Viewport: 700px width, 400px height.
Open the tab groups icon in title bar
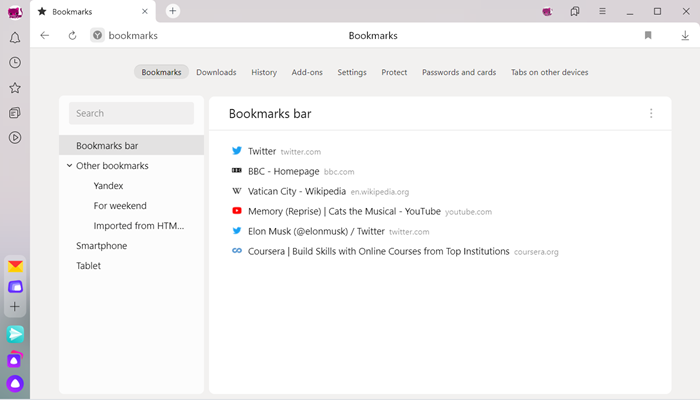coord(575,12)
